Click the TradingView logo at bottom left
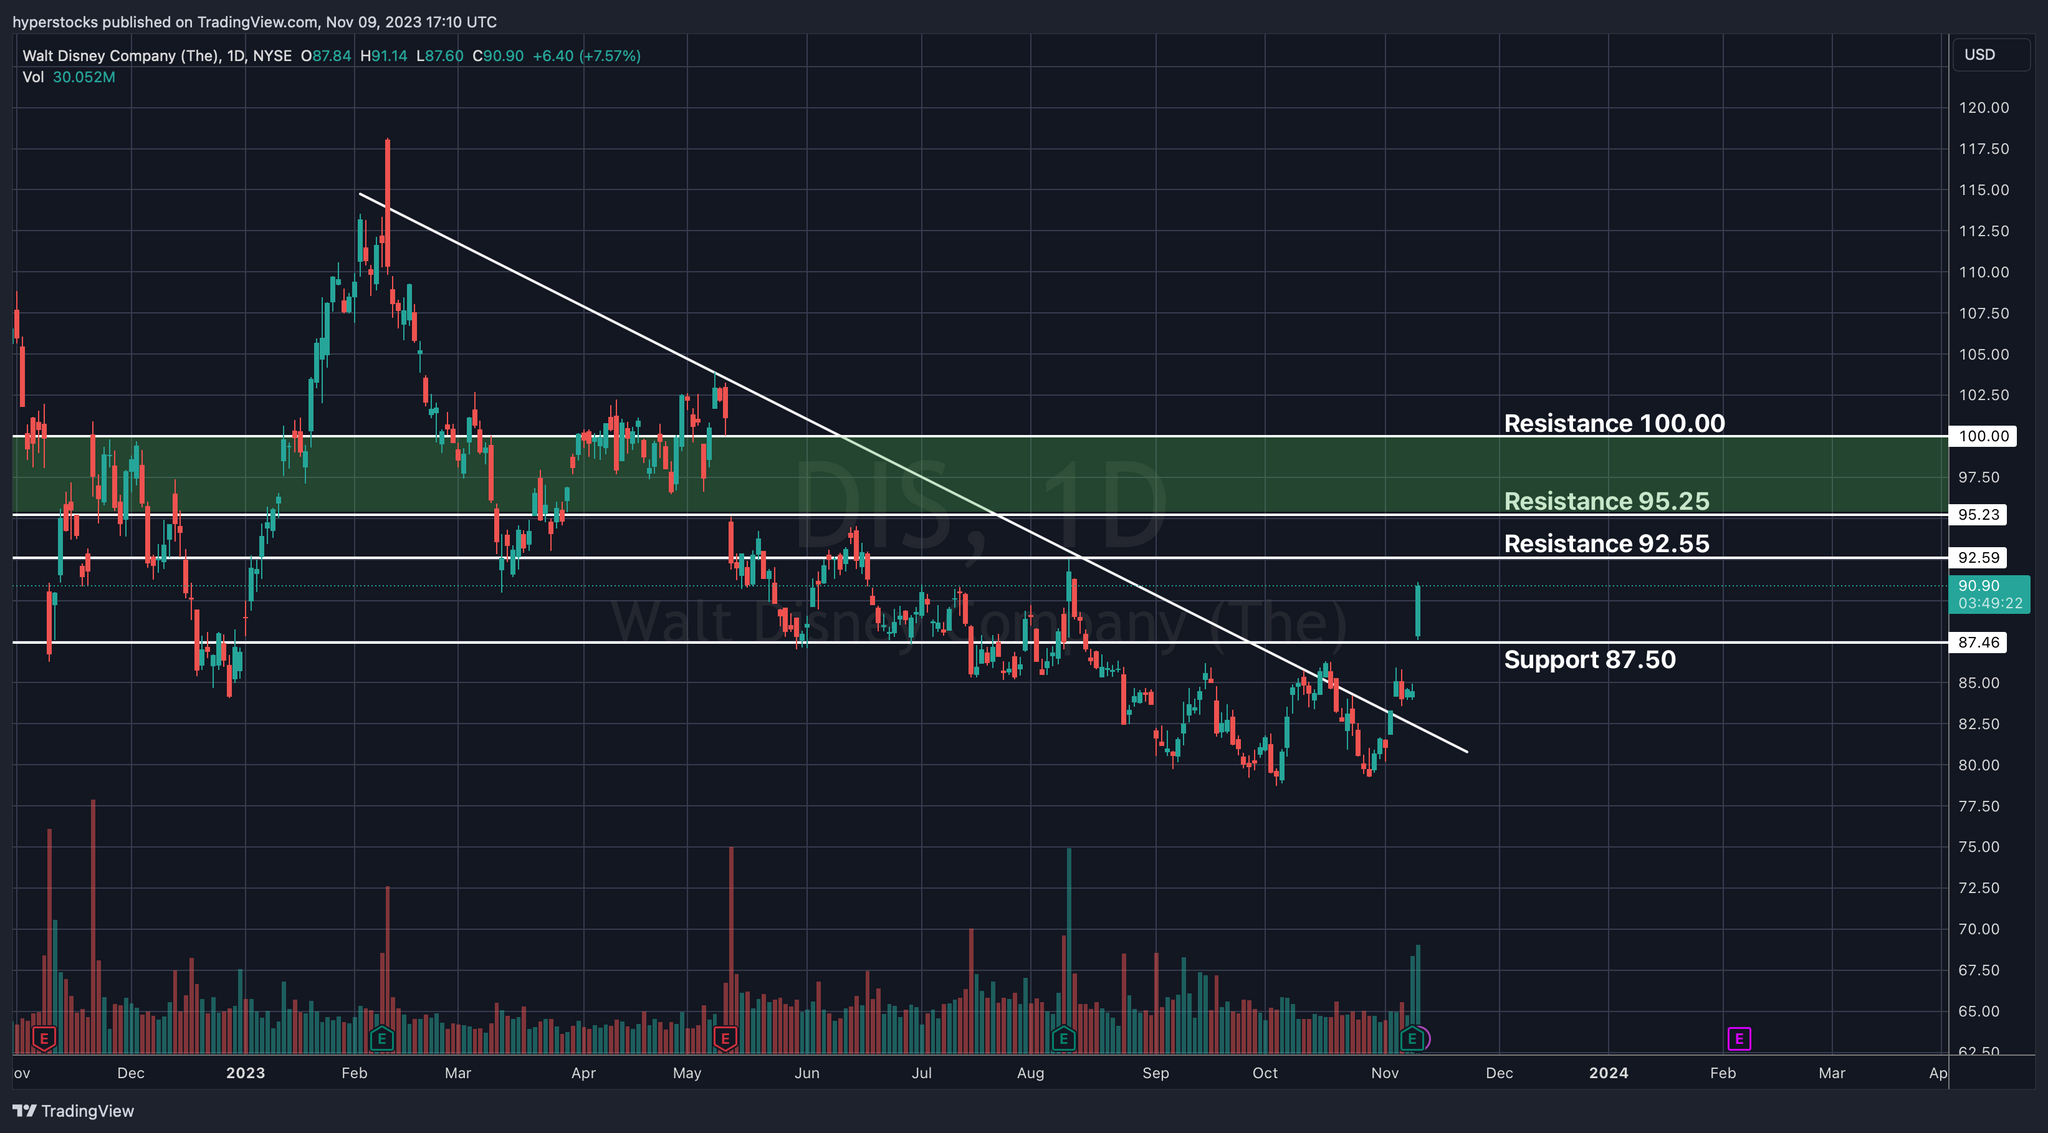 click(x=74, y=1111)
